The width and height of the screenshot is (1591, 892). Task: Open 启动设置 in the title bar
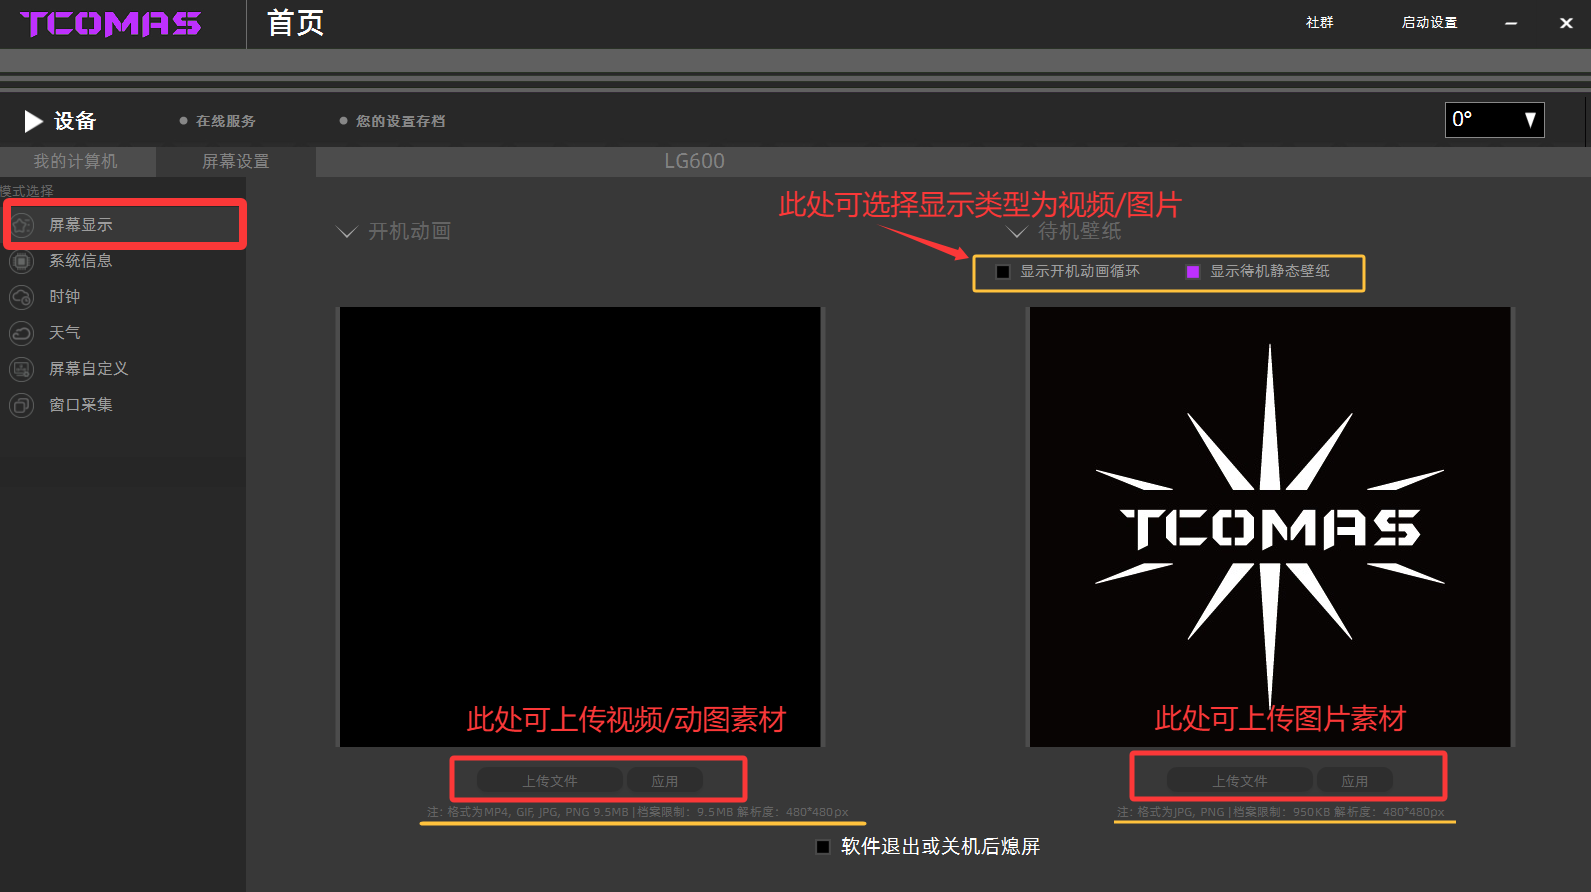click(x=1429, y=23)
